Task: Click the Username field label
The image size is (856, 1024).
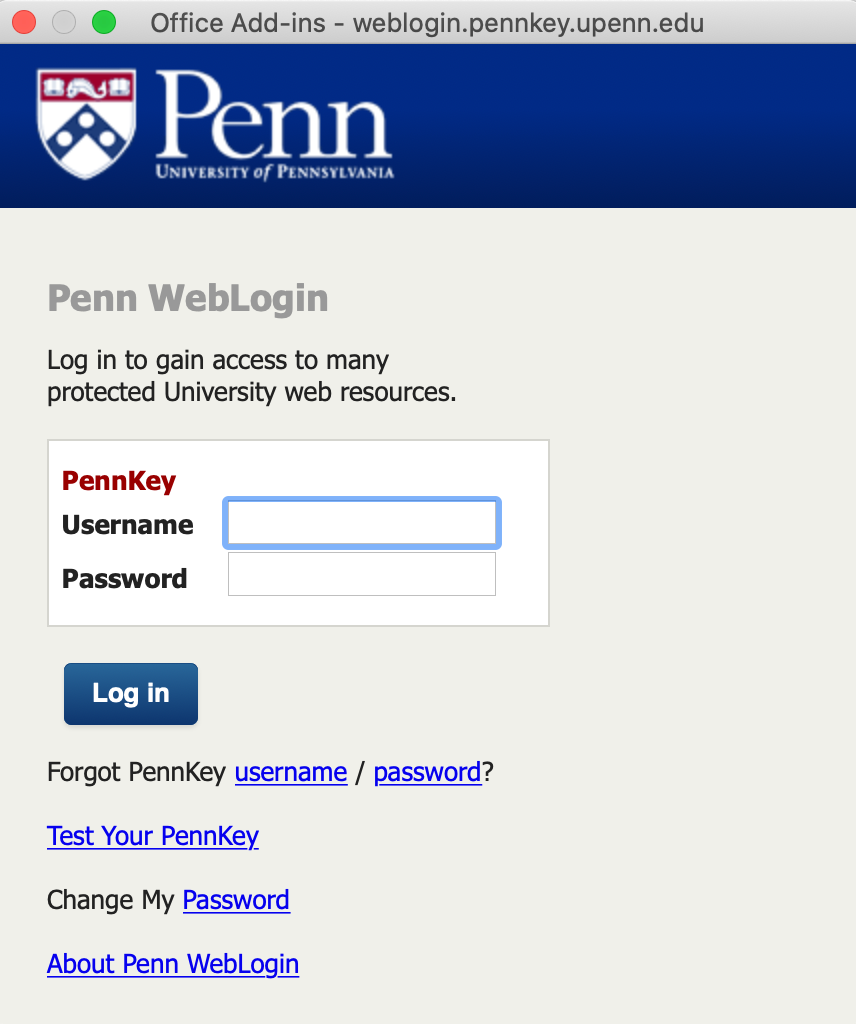Action: point(127,524)
